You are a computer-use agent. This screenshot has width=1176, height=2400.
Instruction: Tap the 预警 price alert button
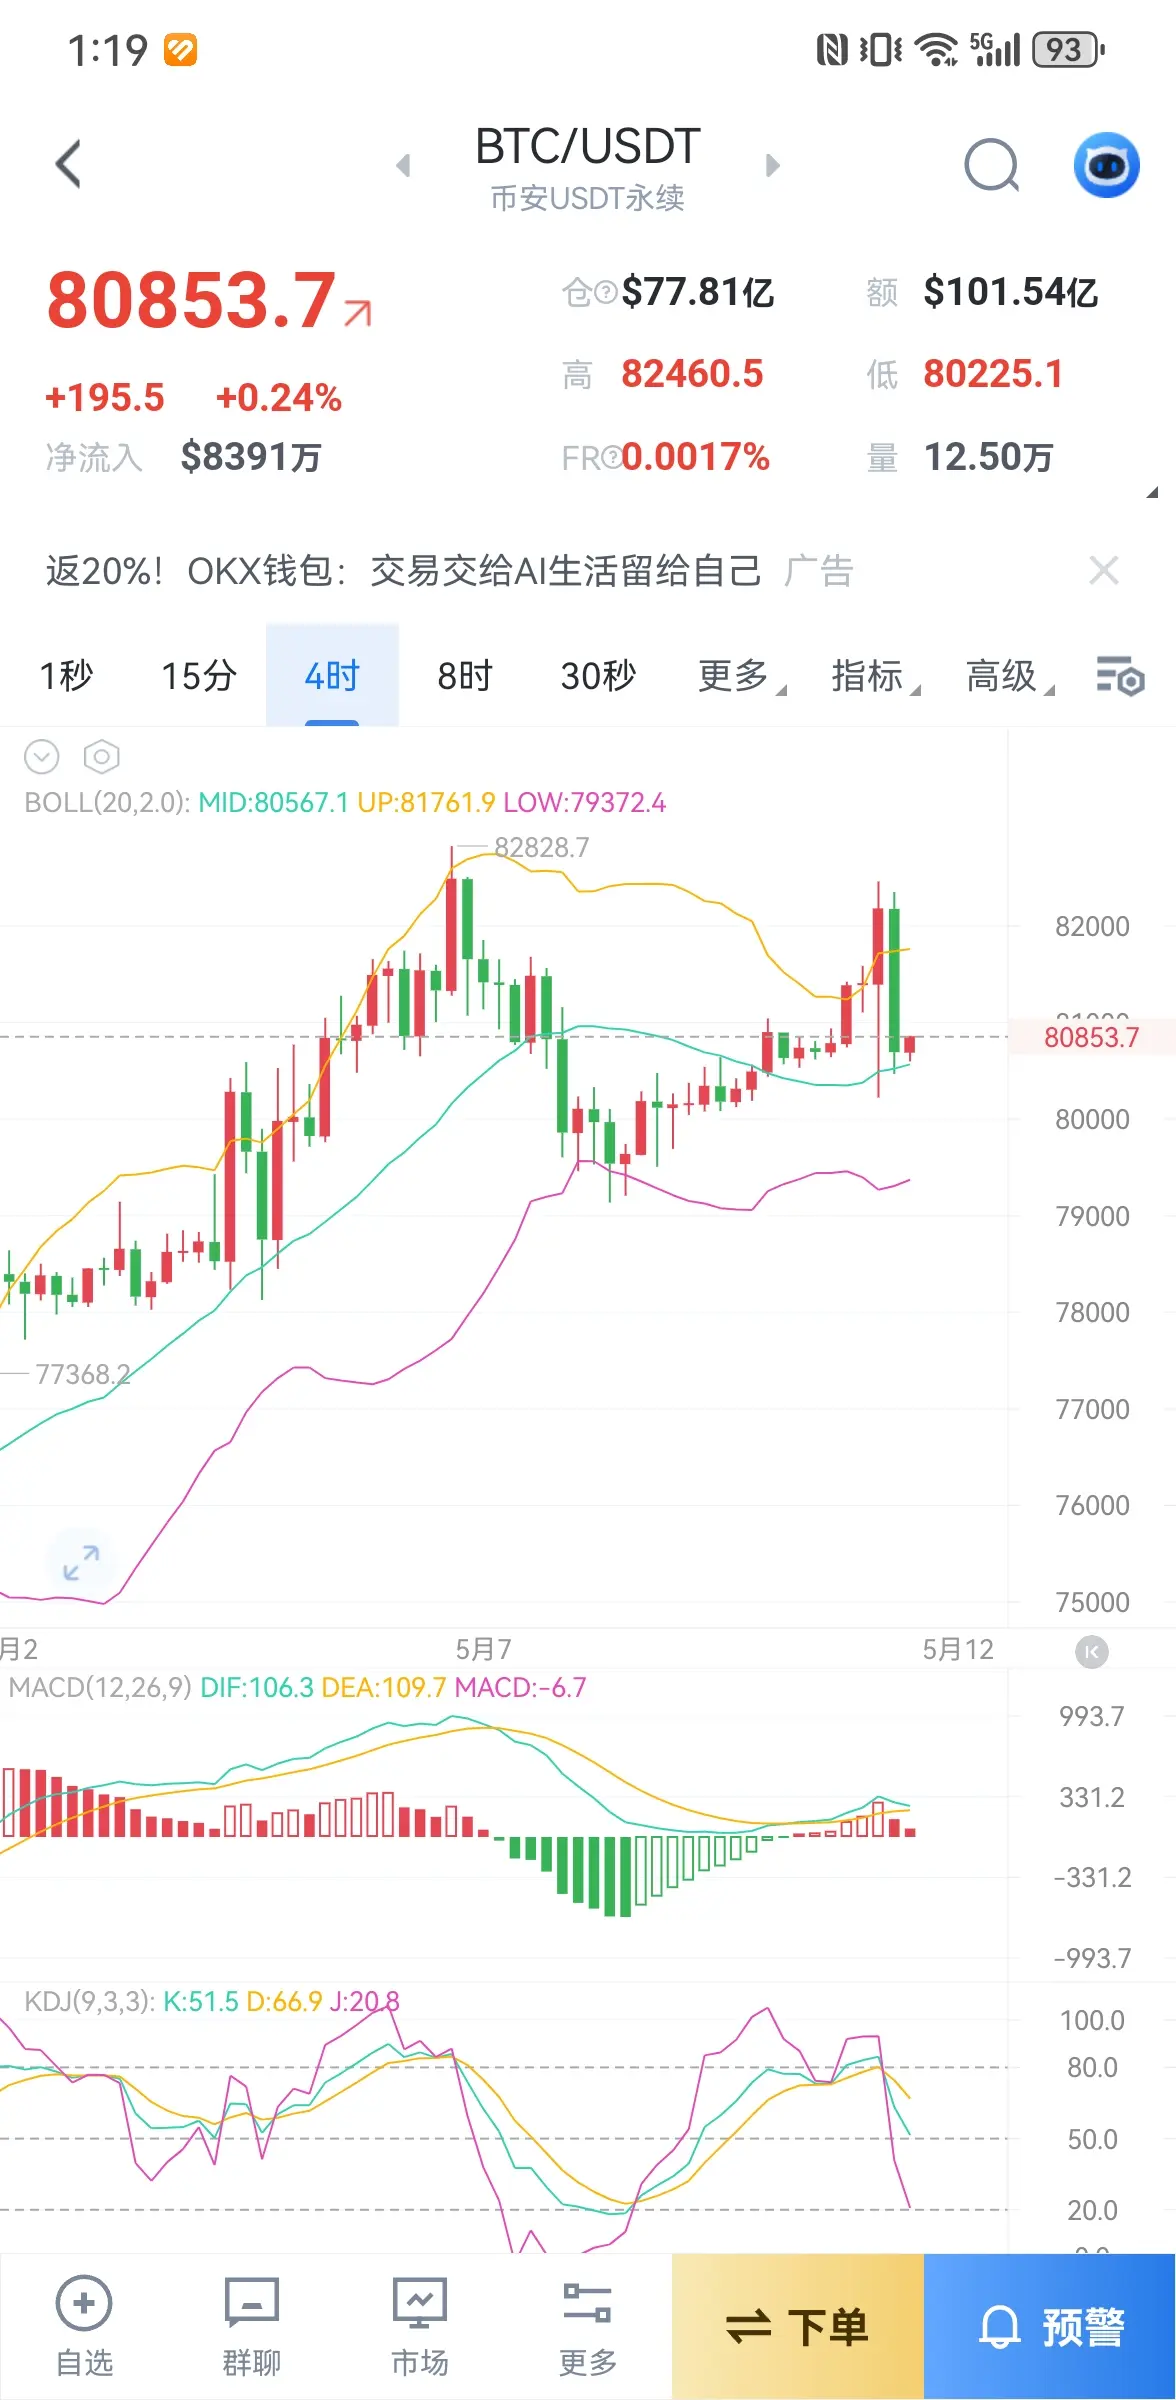1050,2327
